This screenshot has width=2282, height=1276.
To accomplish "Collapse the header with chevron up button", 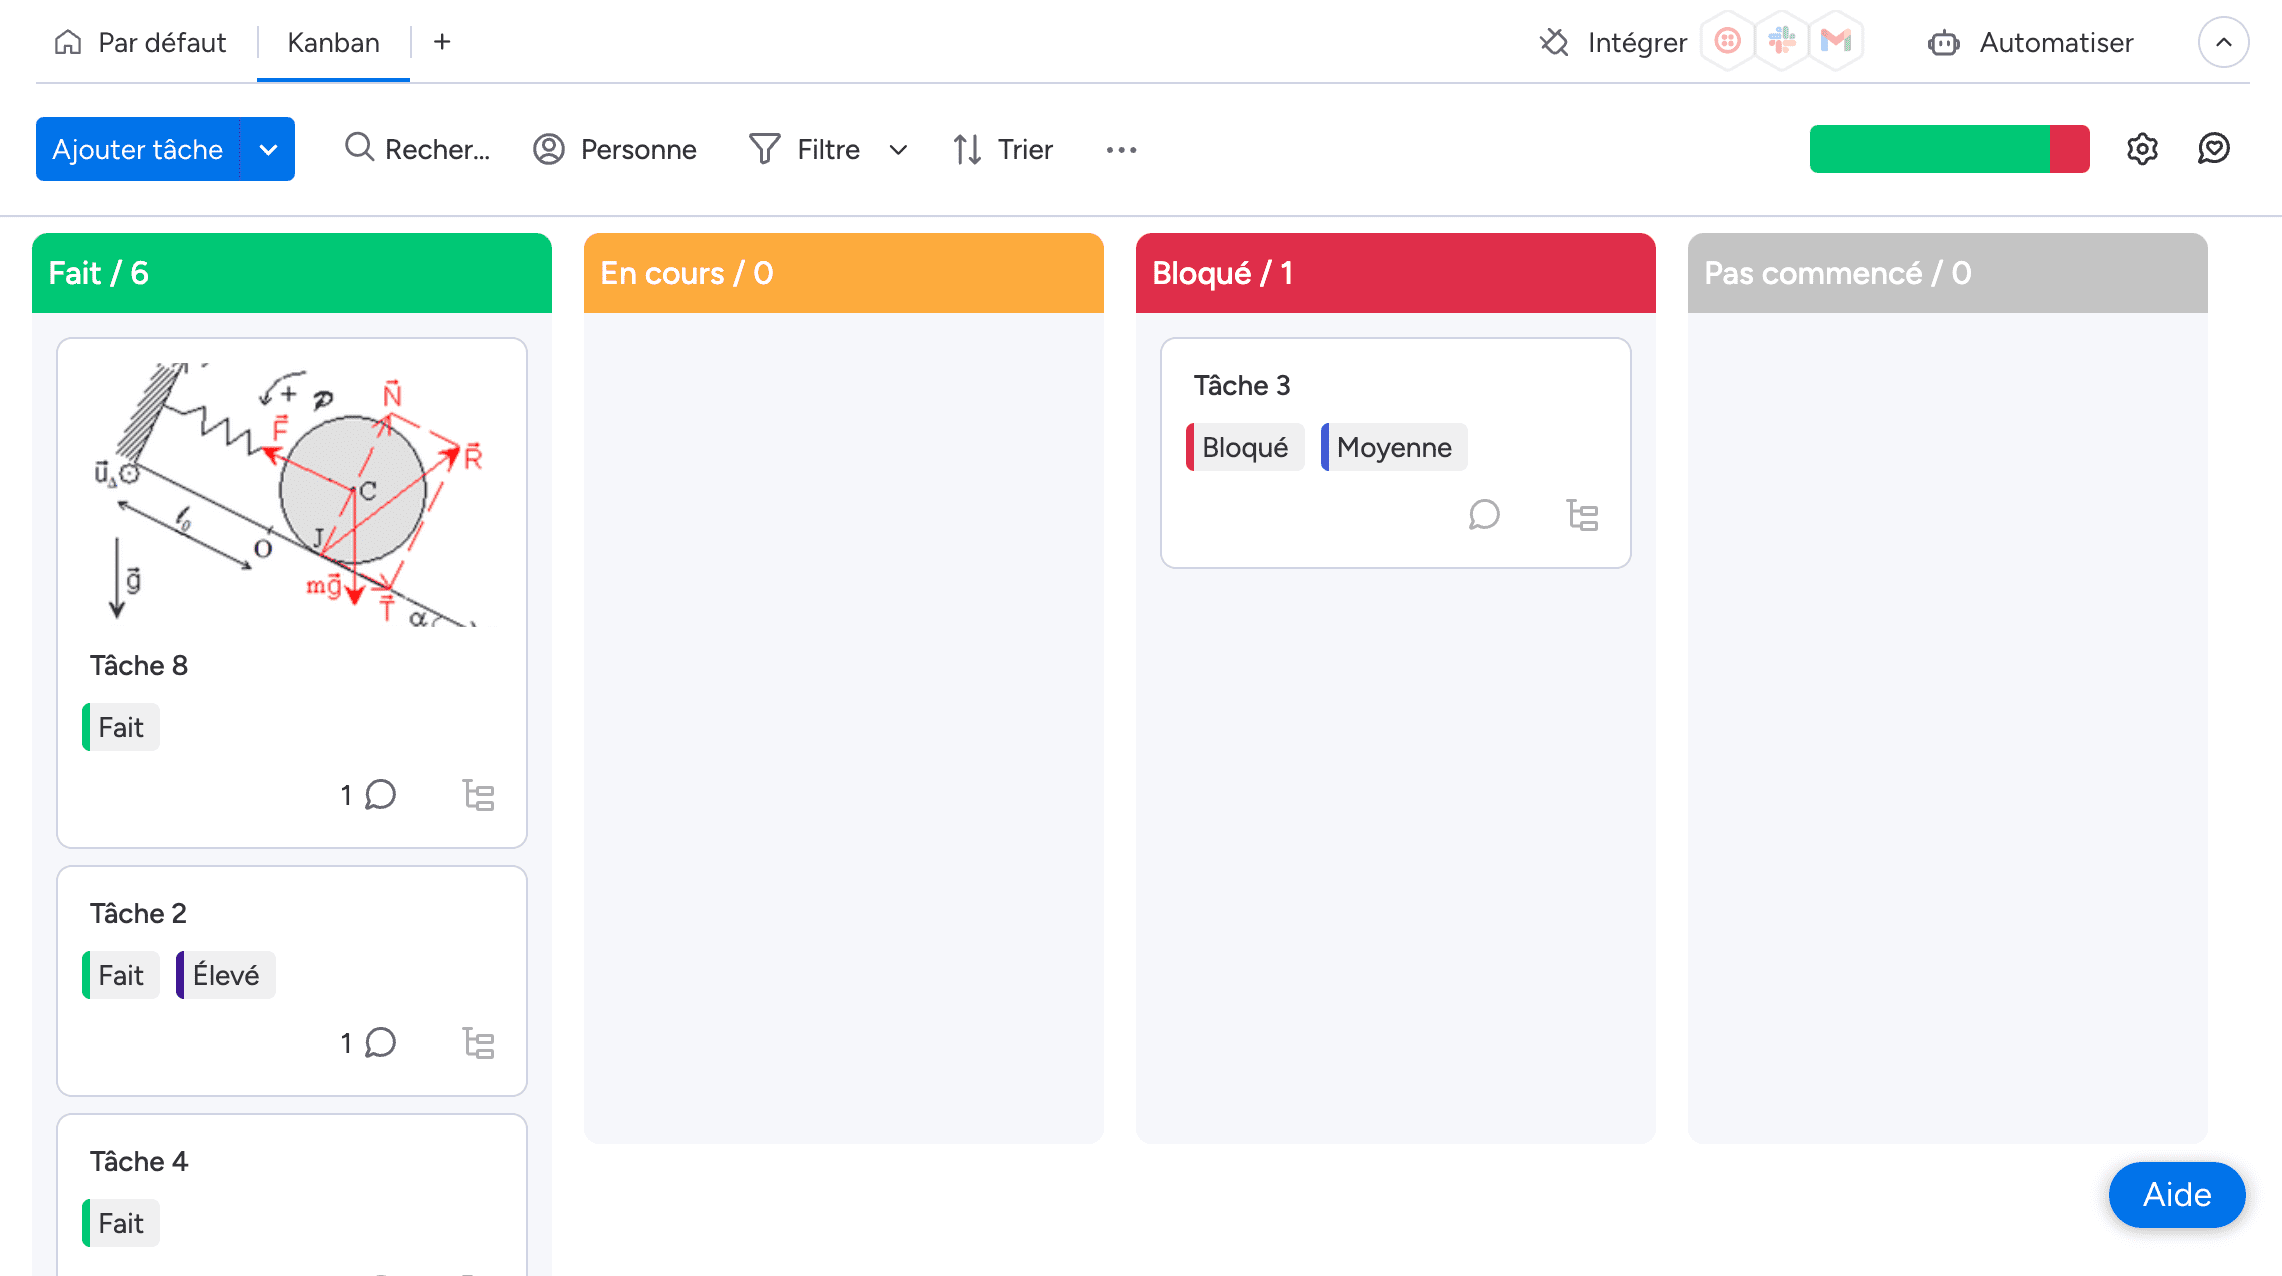I will pyautogui.click(x=2223, y=42).
